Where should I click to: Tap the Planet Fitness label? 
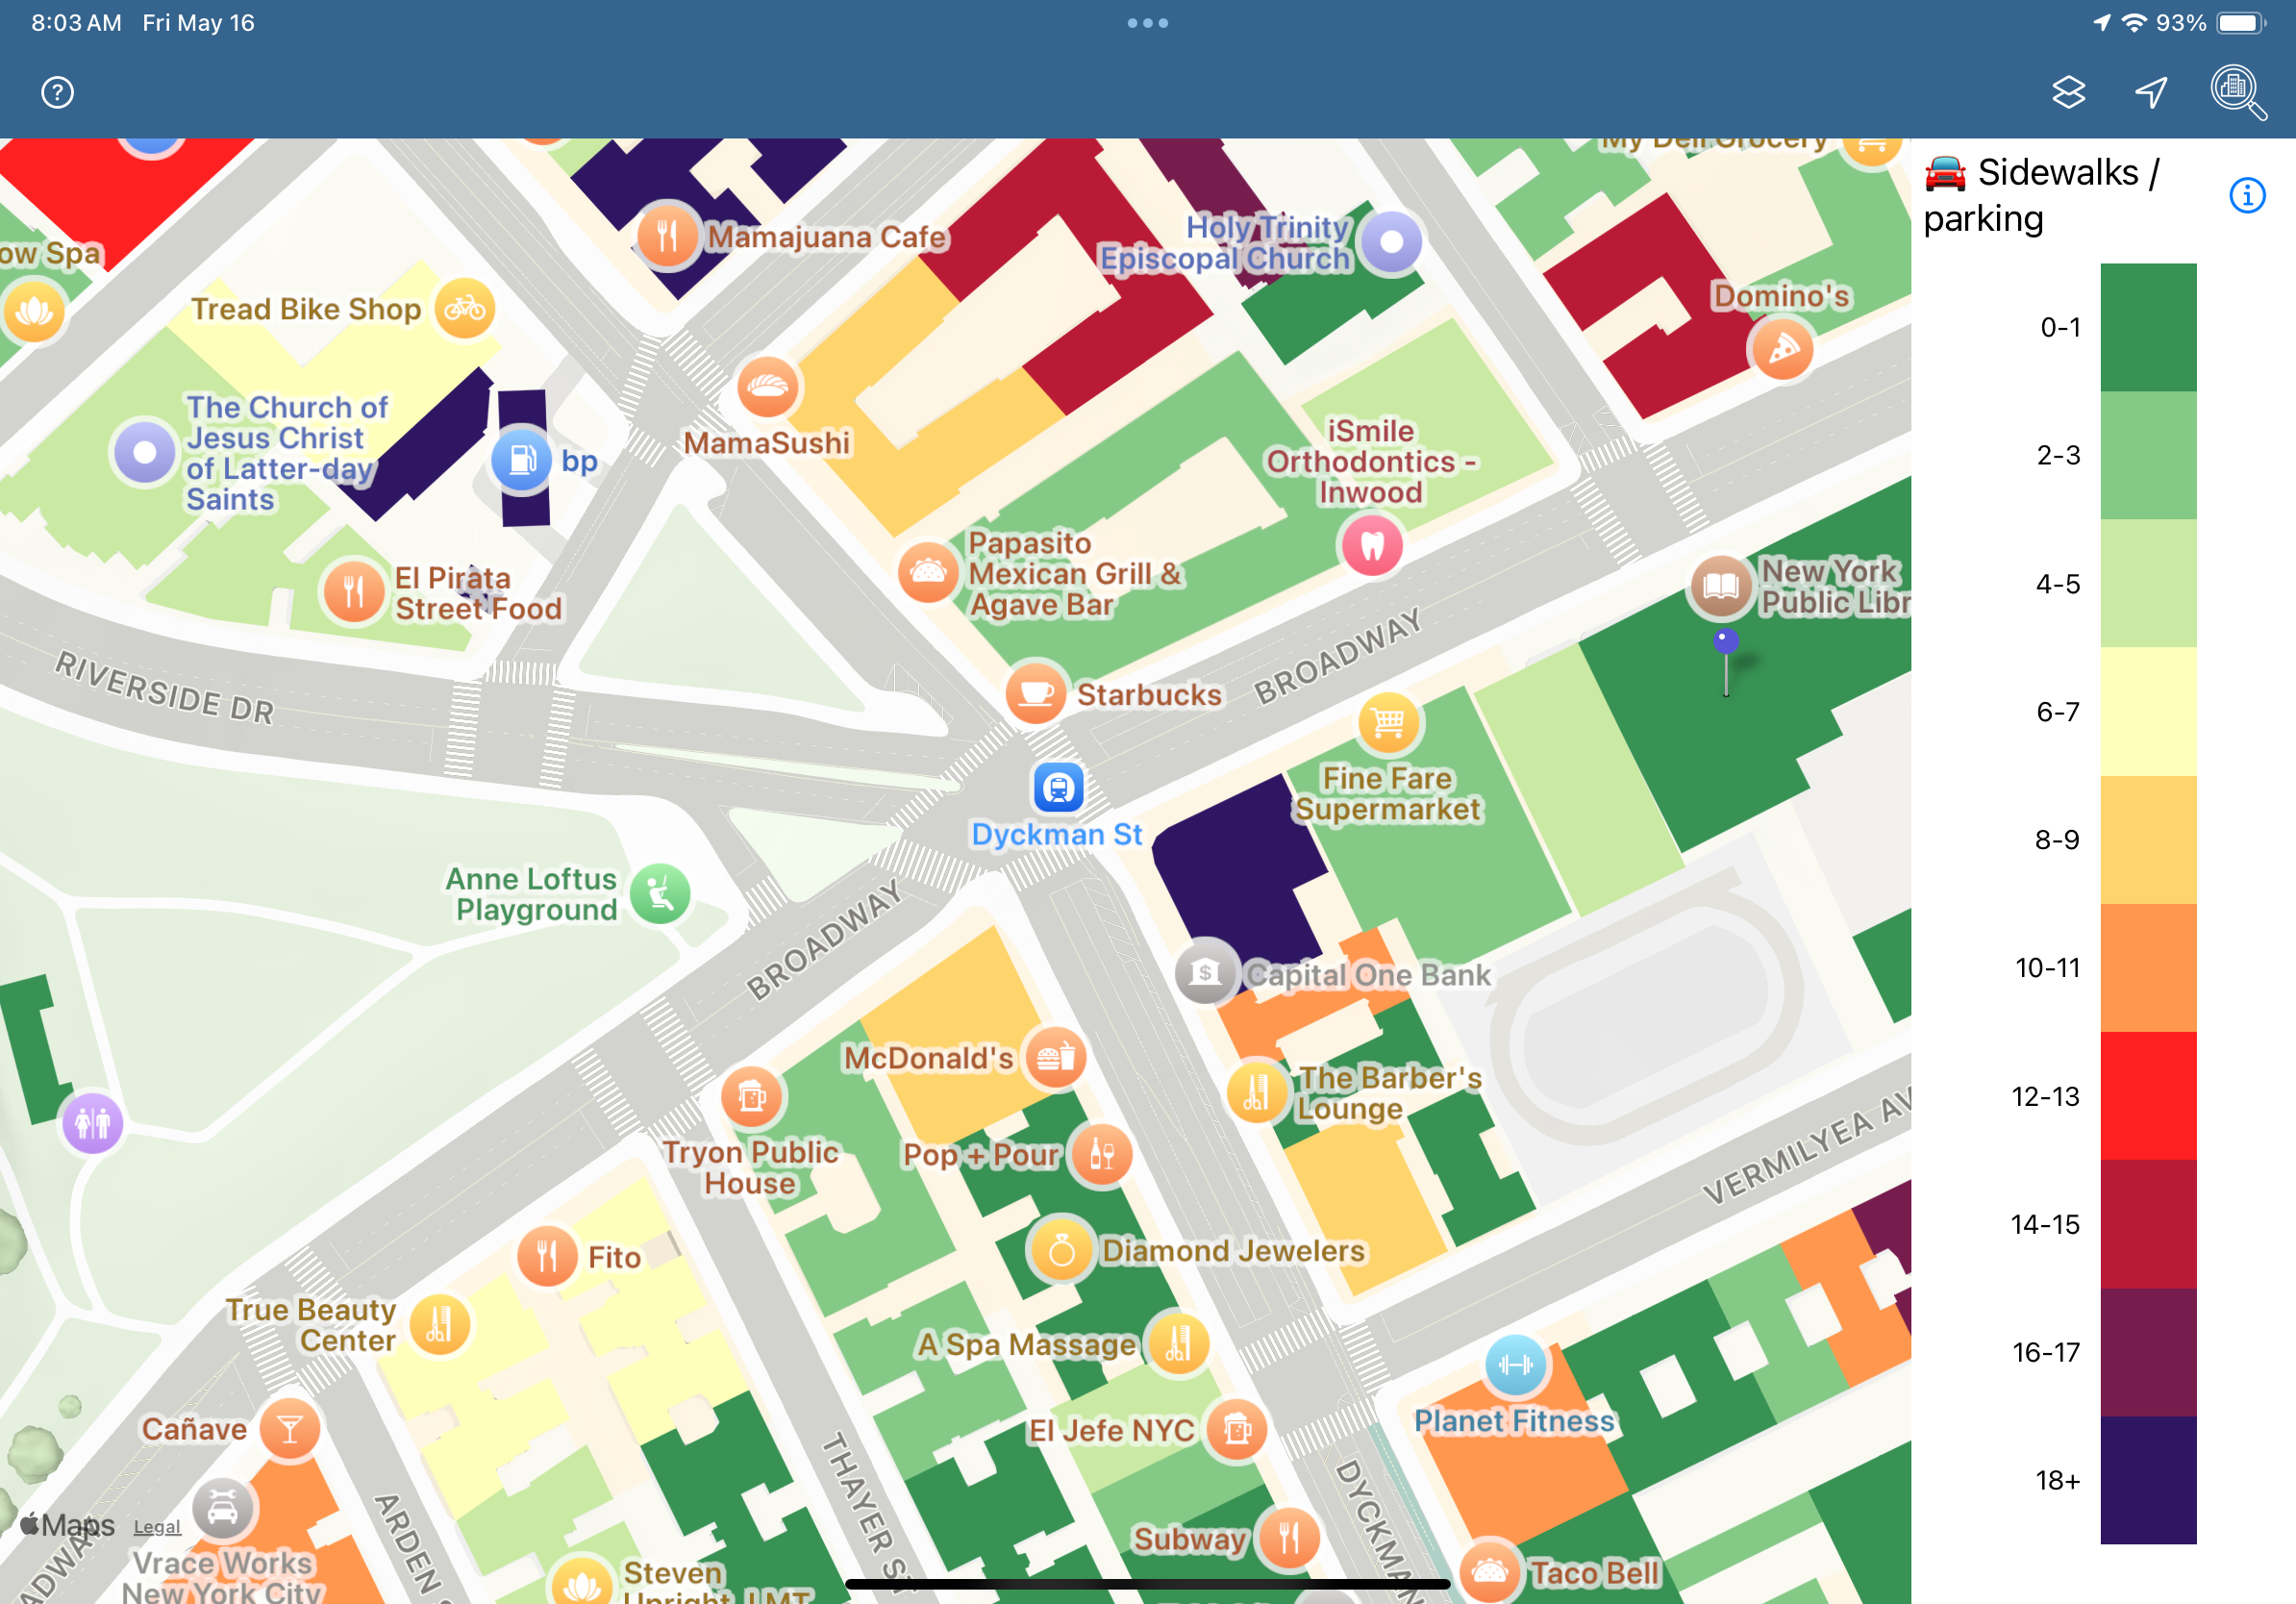click(x=1514, y=1421)
